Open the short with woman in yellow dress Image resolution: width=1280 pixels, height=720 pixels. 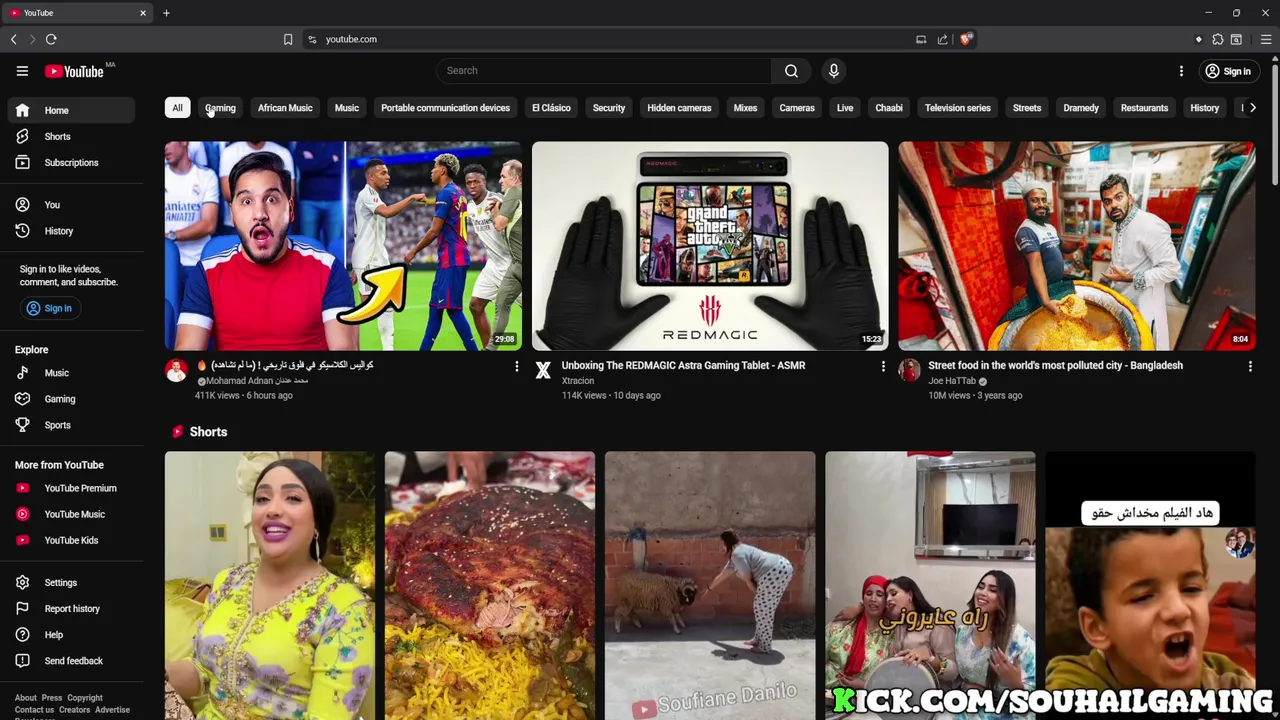[270, 586]
